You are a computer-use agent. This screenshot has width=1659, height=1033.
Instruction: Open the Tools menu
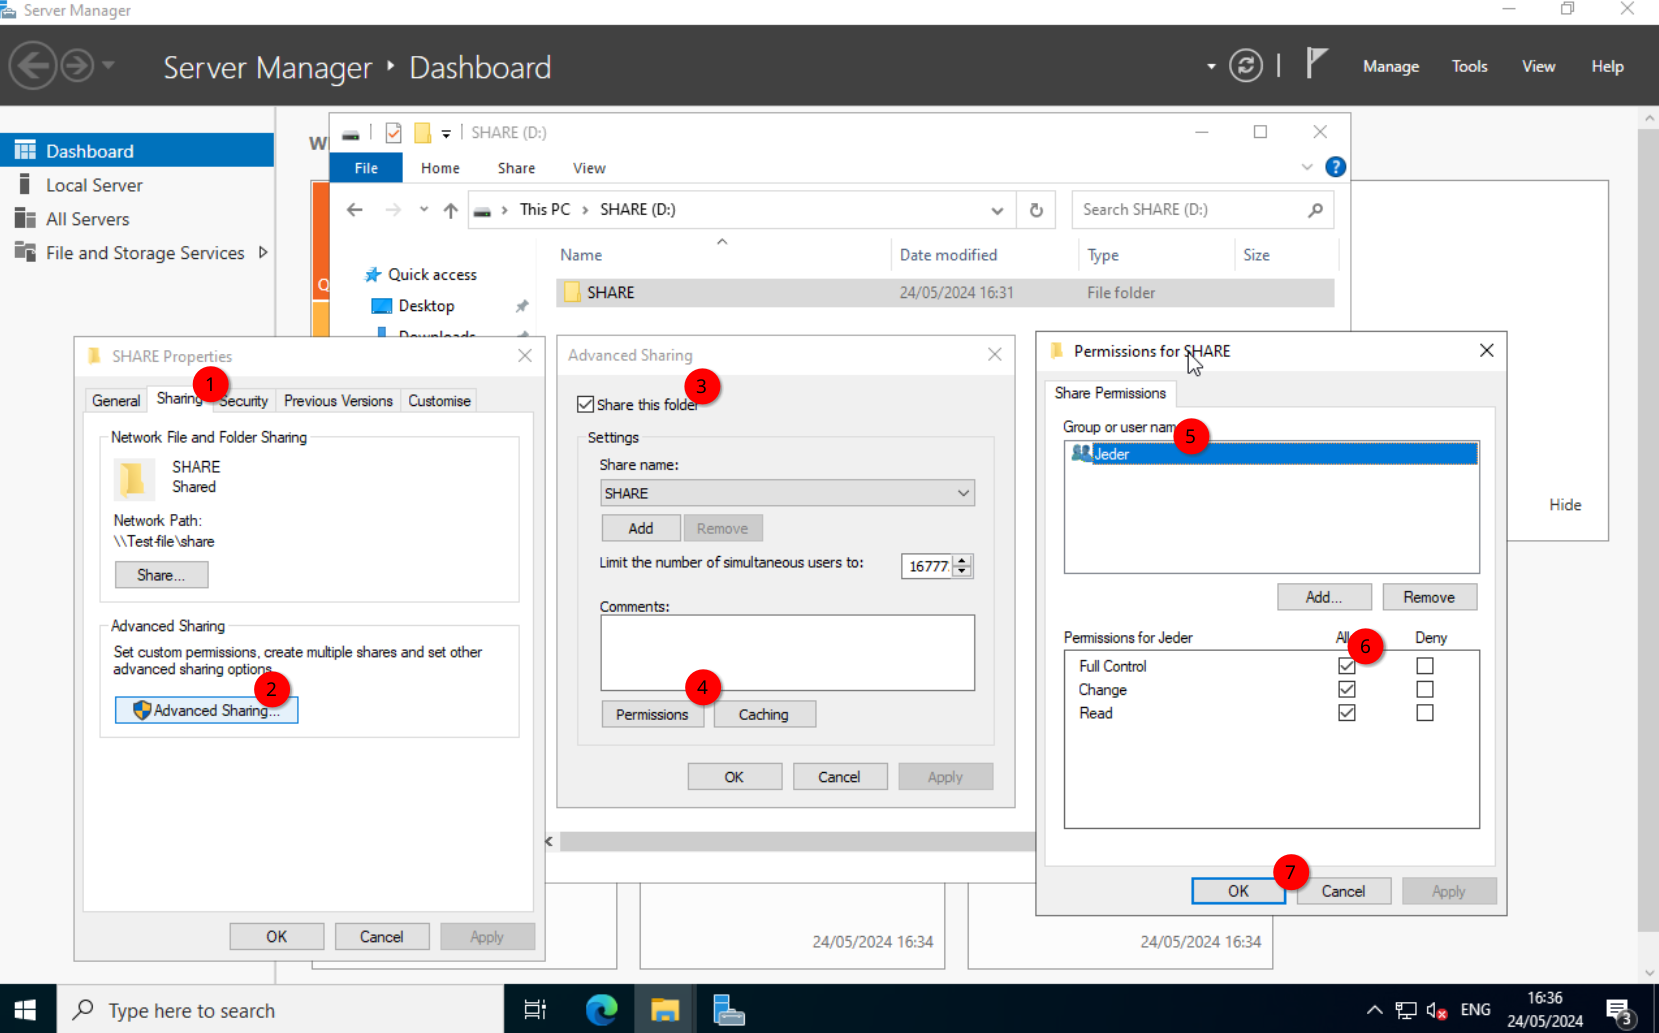coord(1470,66)
